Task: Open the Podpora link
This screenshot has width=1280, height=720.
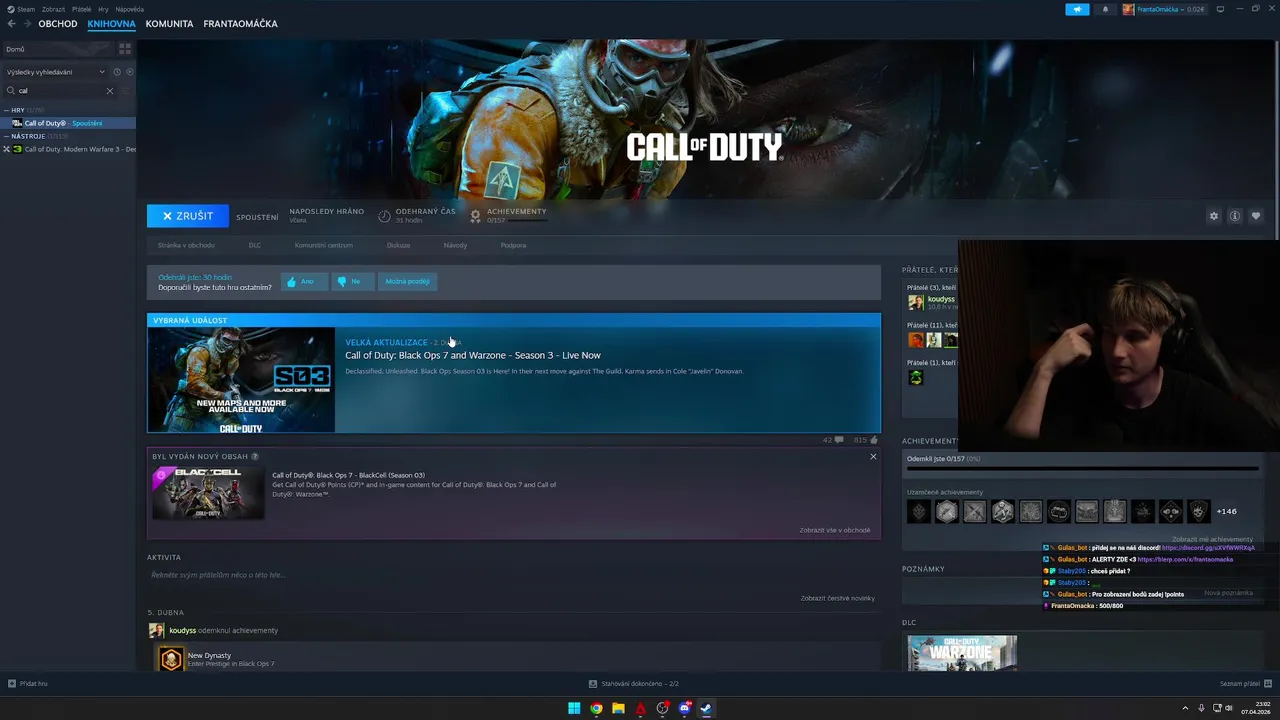Action: coord(513,245)
